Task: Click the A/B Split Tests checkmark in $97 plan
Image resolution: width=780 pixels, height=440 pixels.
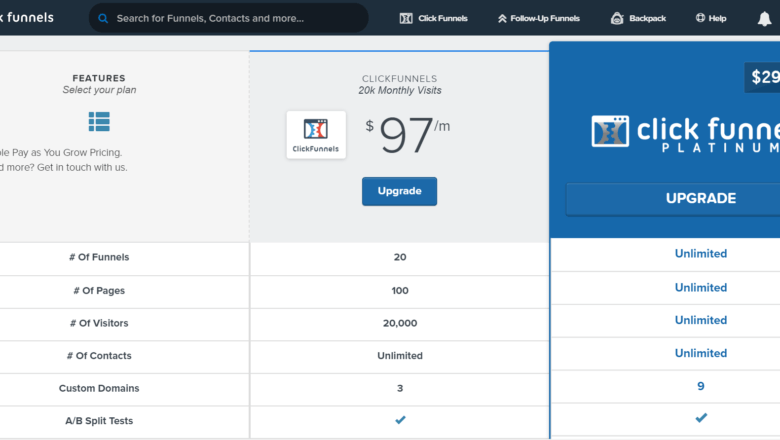Action: pos(400,420)
